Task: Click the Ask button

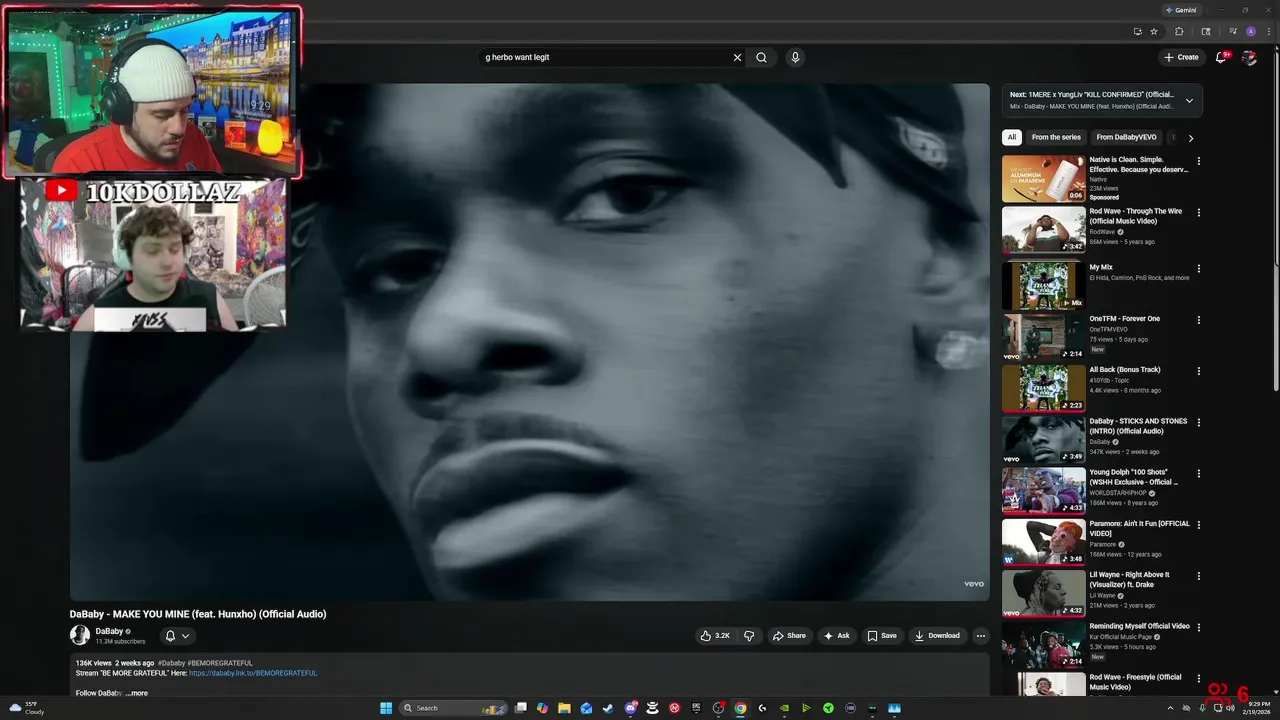Action: 836,636
